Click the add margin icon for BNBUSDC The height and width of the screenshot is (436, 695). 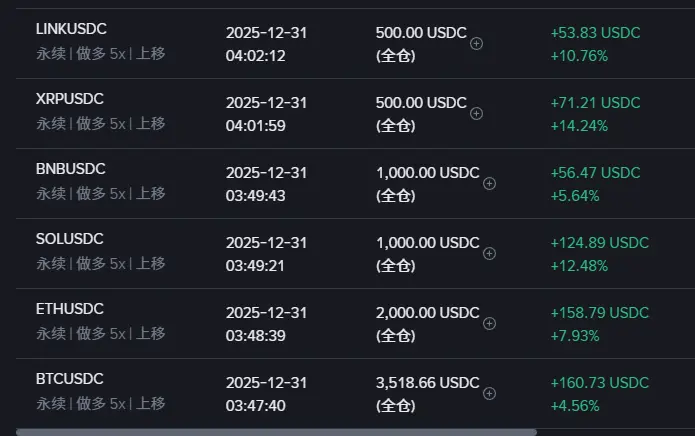[489, 183]
